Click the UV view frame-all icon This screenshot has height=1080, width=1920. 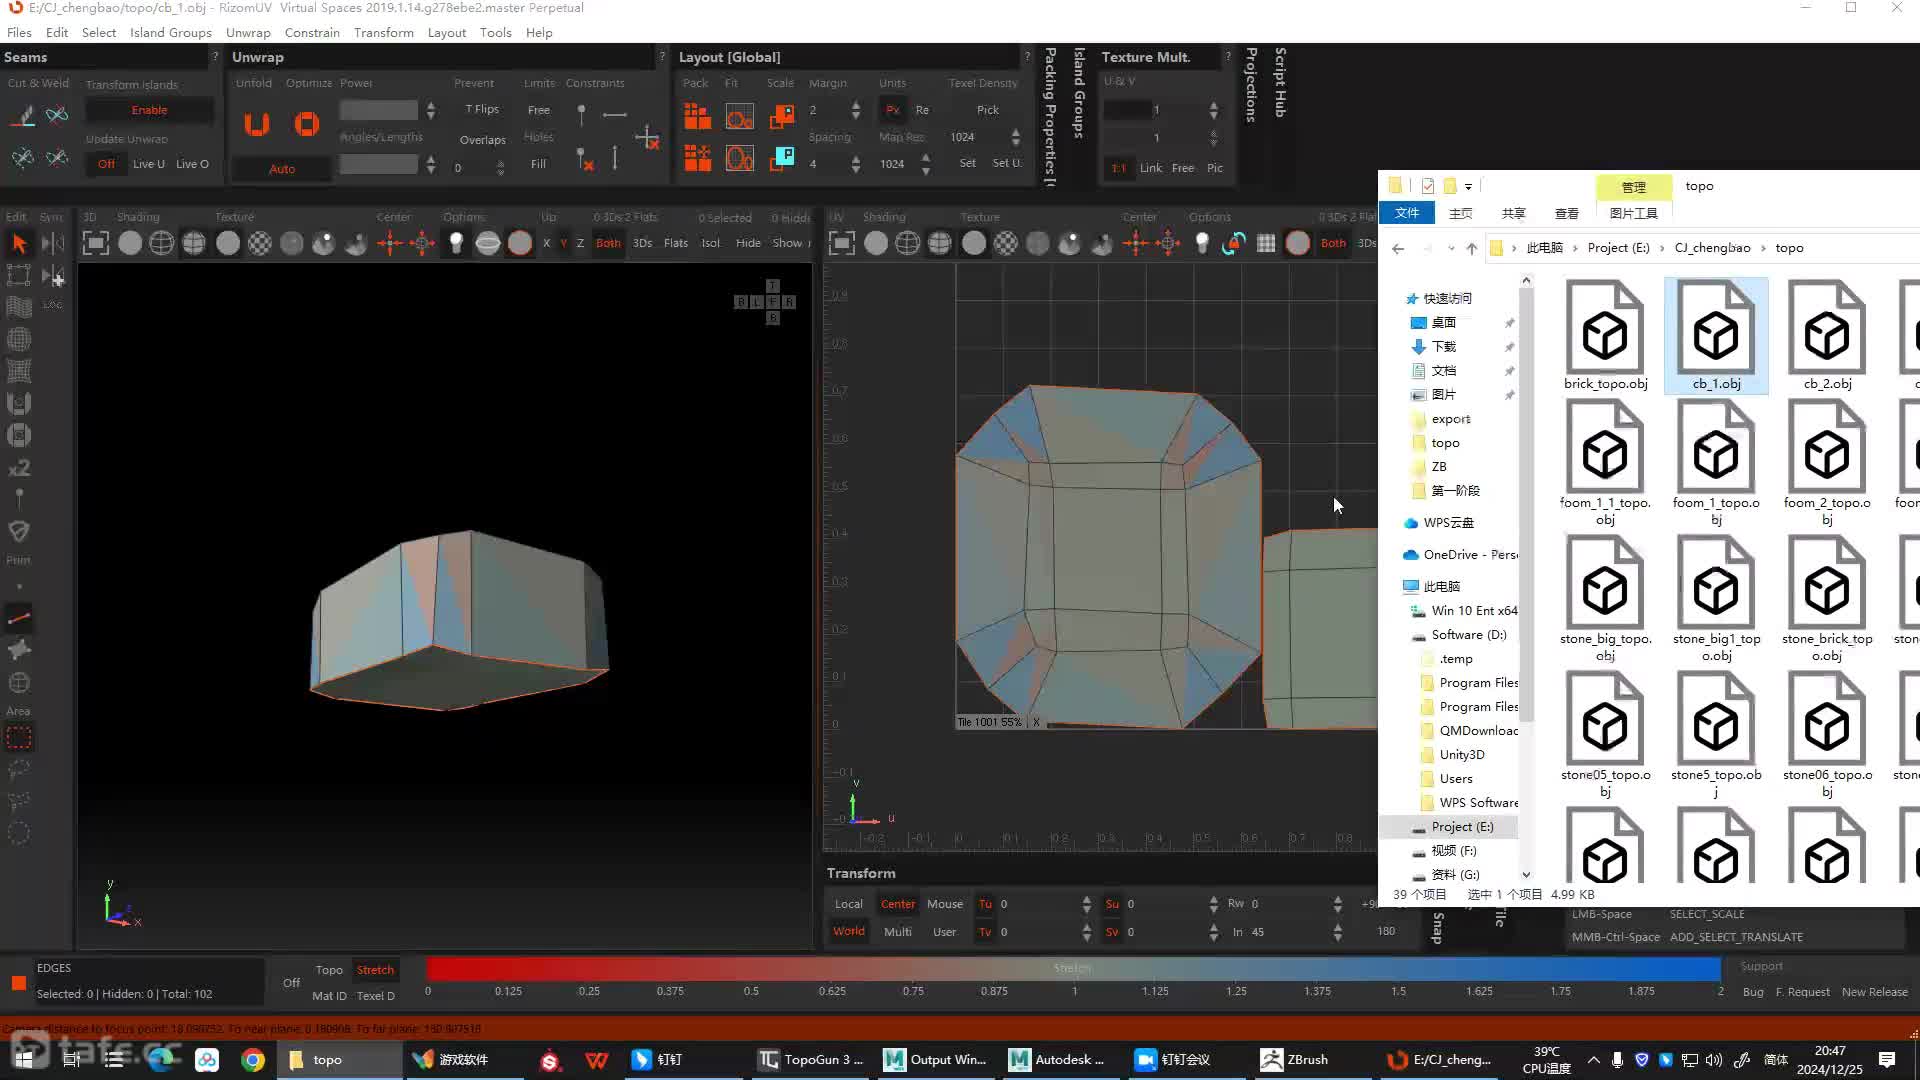pos(842,243)
